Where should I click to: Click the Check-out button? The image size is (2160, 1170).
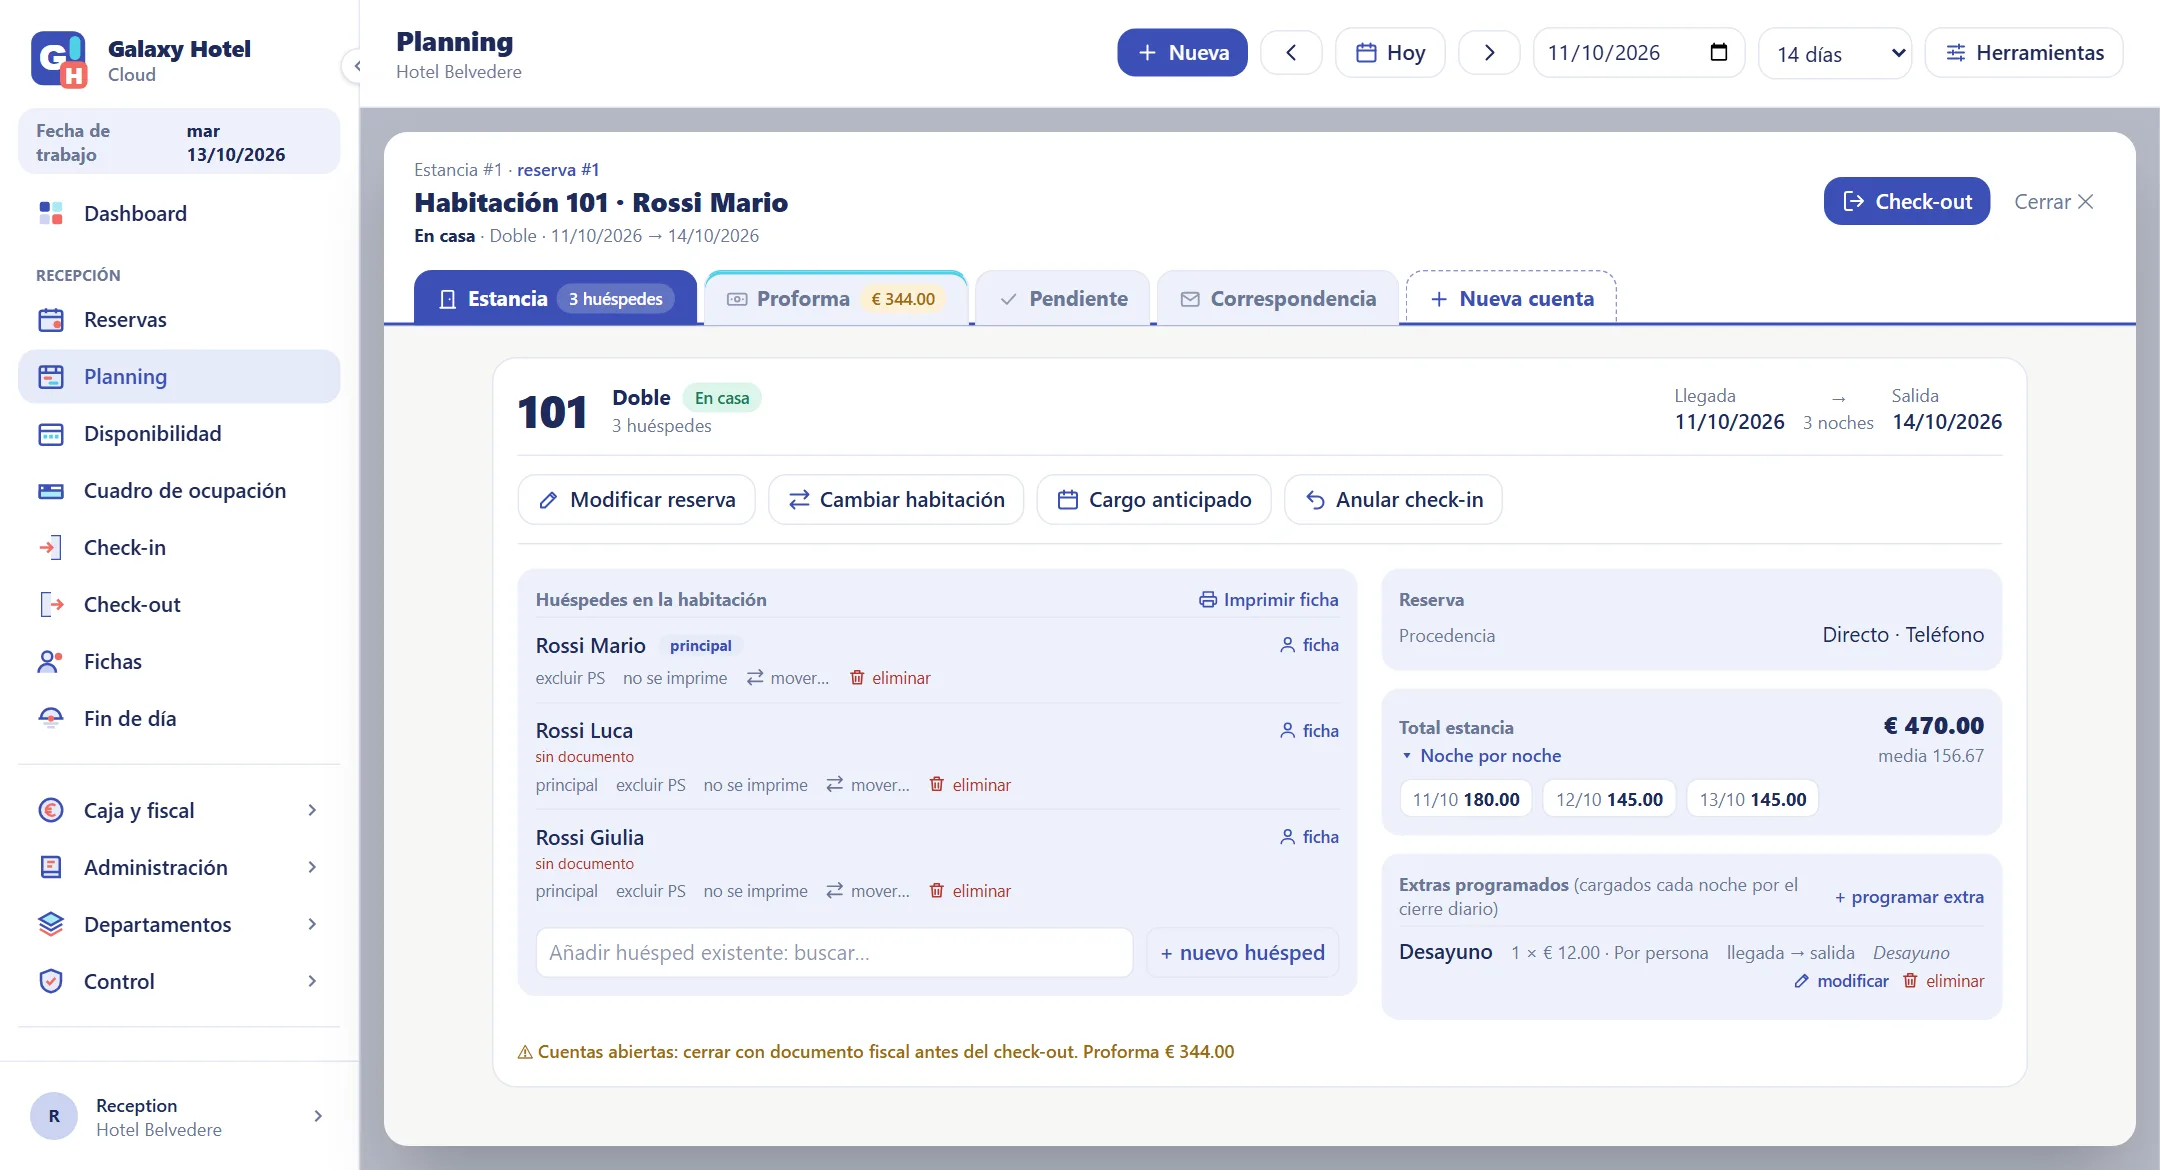click(1907, 201)
